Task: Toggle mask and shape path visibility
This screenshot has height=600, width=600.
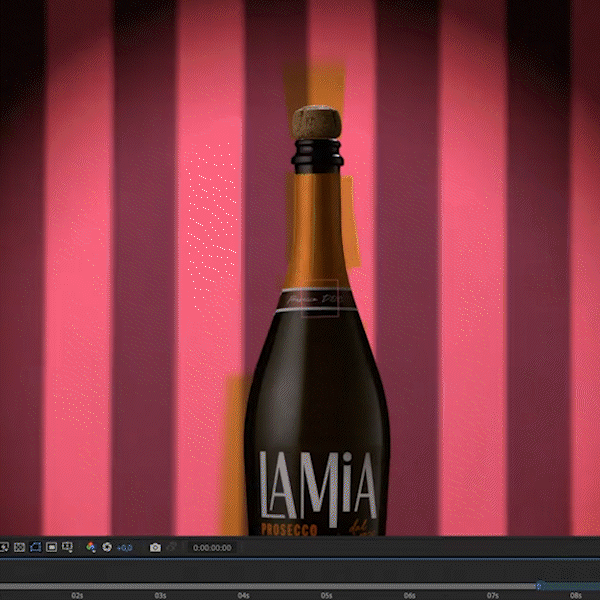Action: click(x=36, y=547)
